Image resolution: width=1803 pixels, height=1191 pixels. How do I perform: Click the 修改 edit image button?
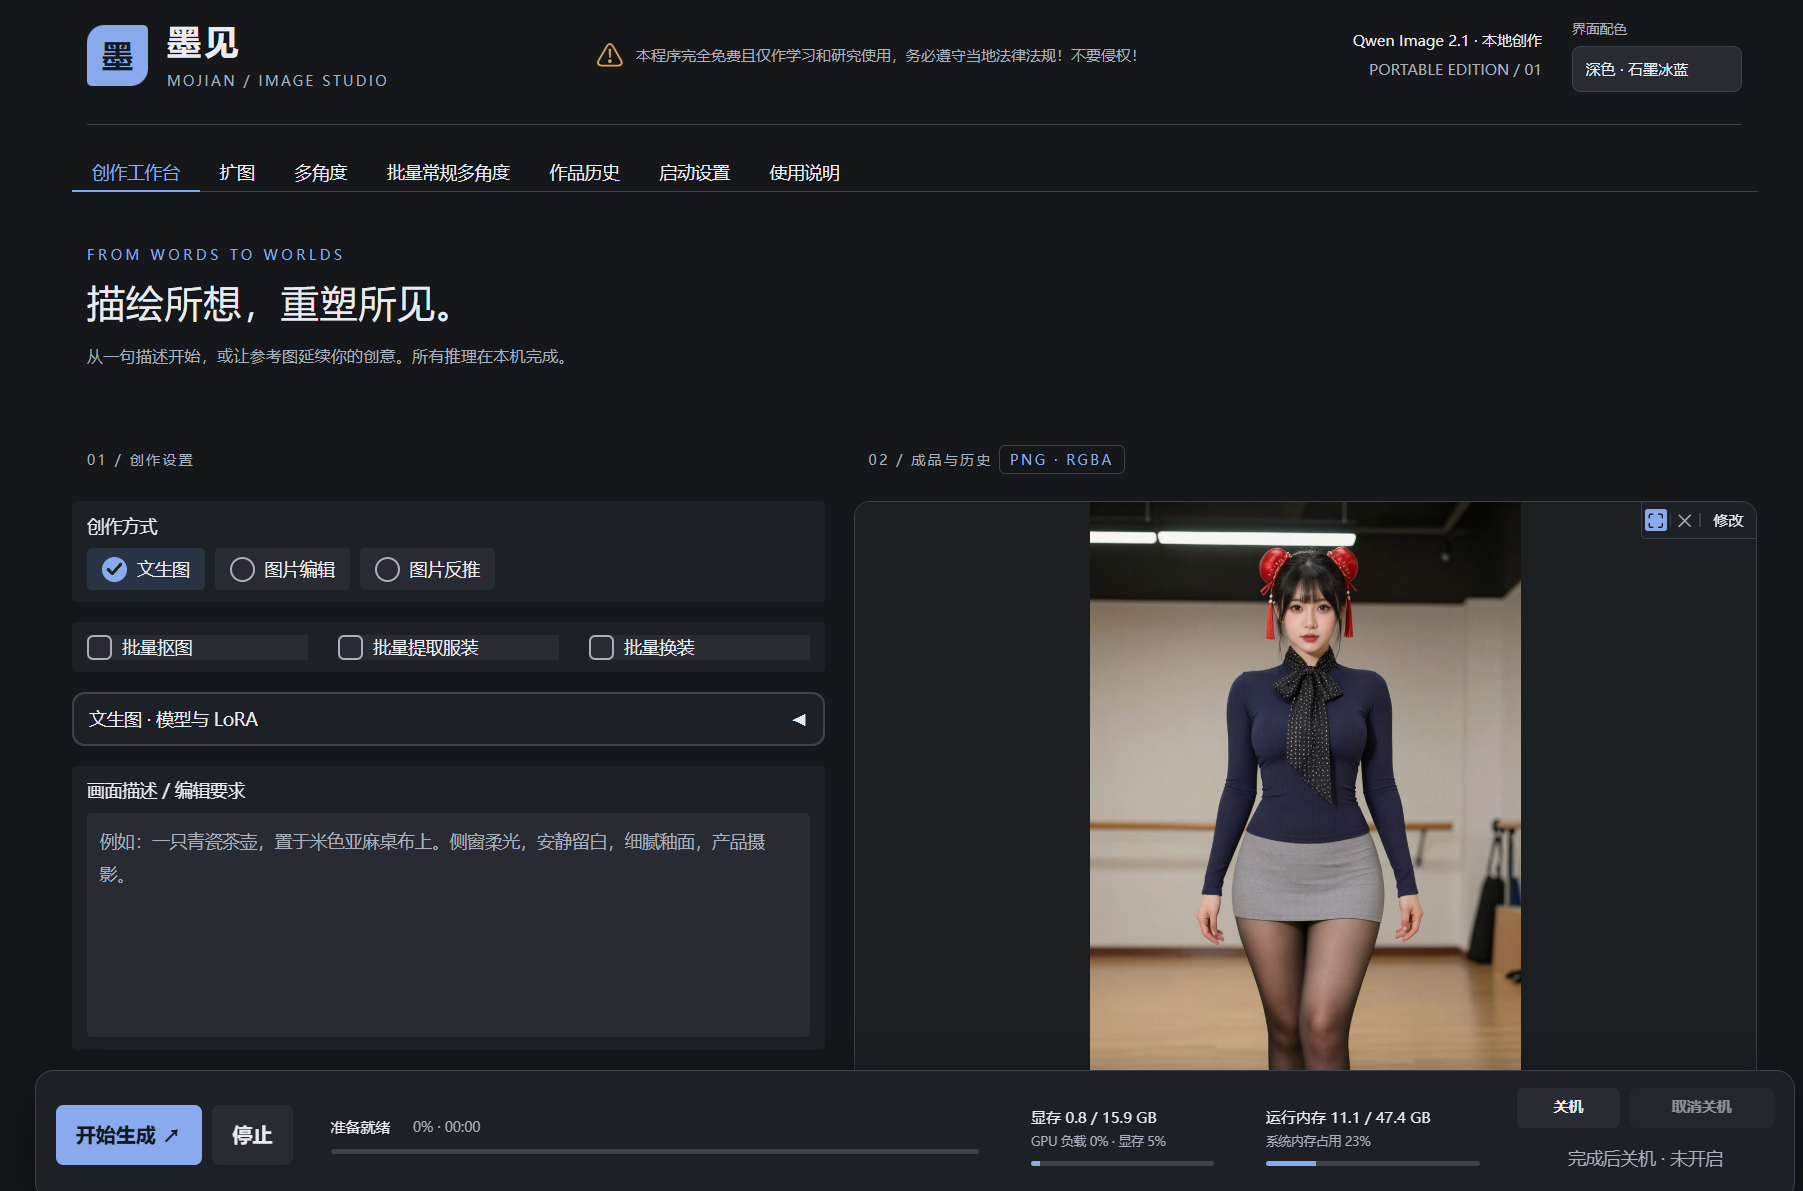tap(1728, 520)
